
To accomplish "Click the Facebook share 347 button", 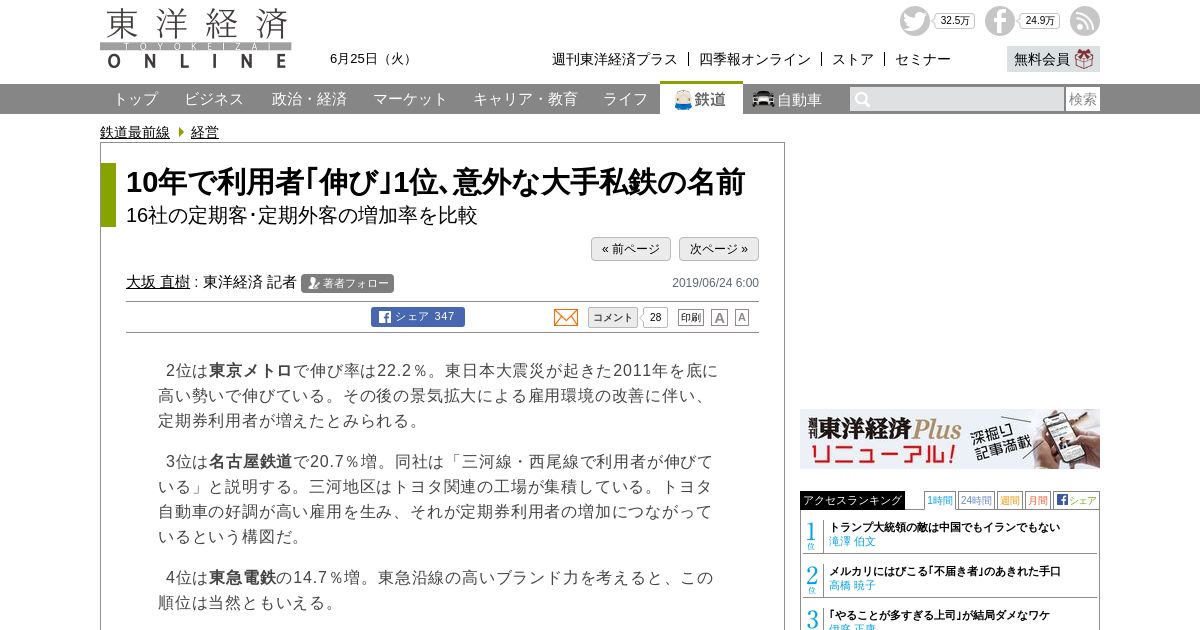I will [x=418, y=317].
